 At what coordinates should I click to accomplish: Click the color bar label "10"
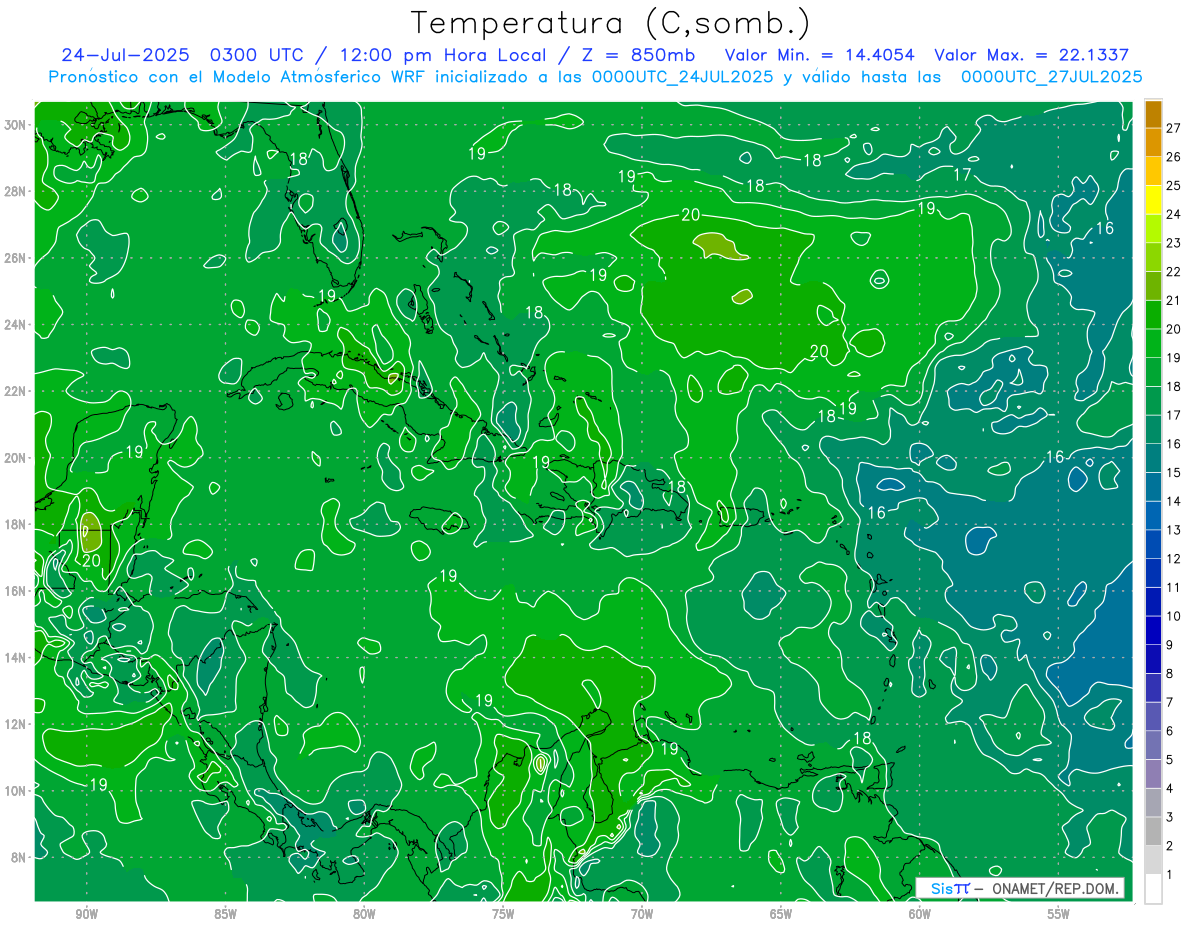[1174, 616]
